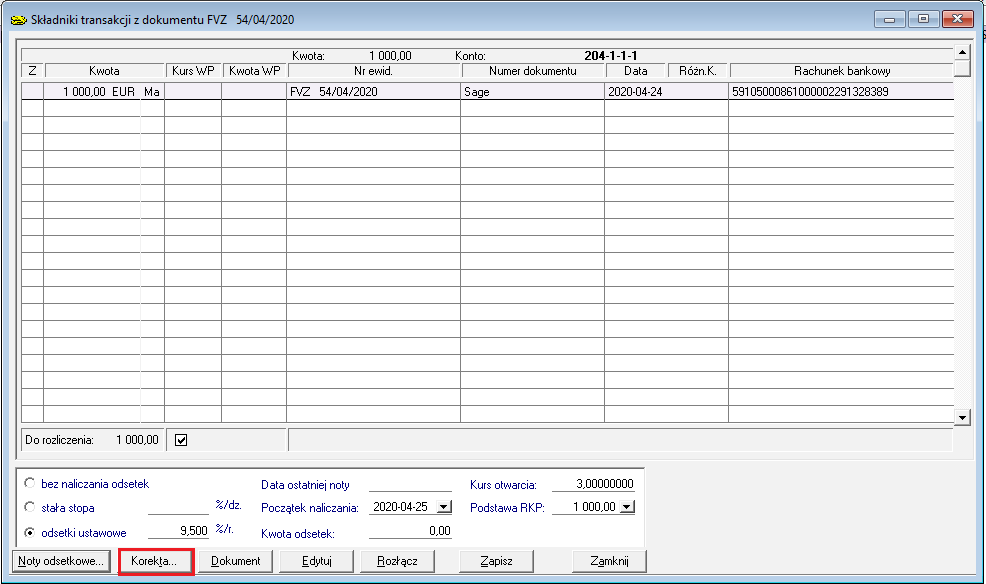
Task: Open Podstawa RKP dropdown arrow
Action: click(627, 507)
